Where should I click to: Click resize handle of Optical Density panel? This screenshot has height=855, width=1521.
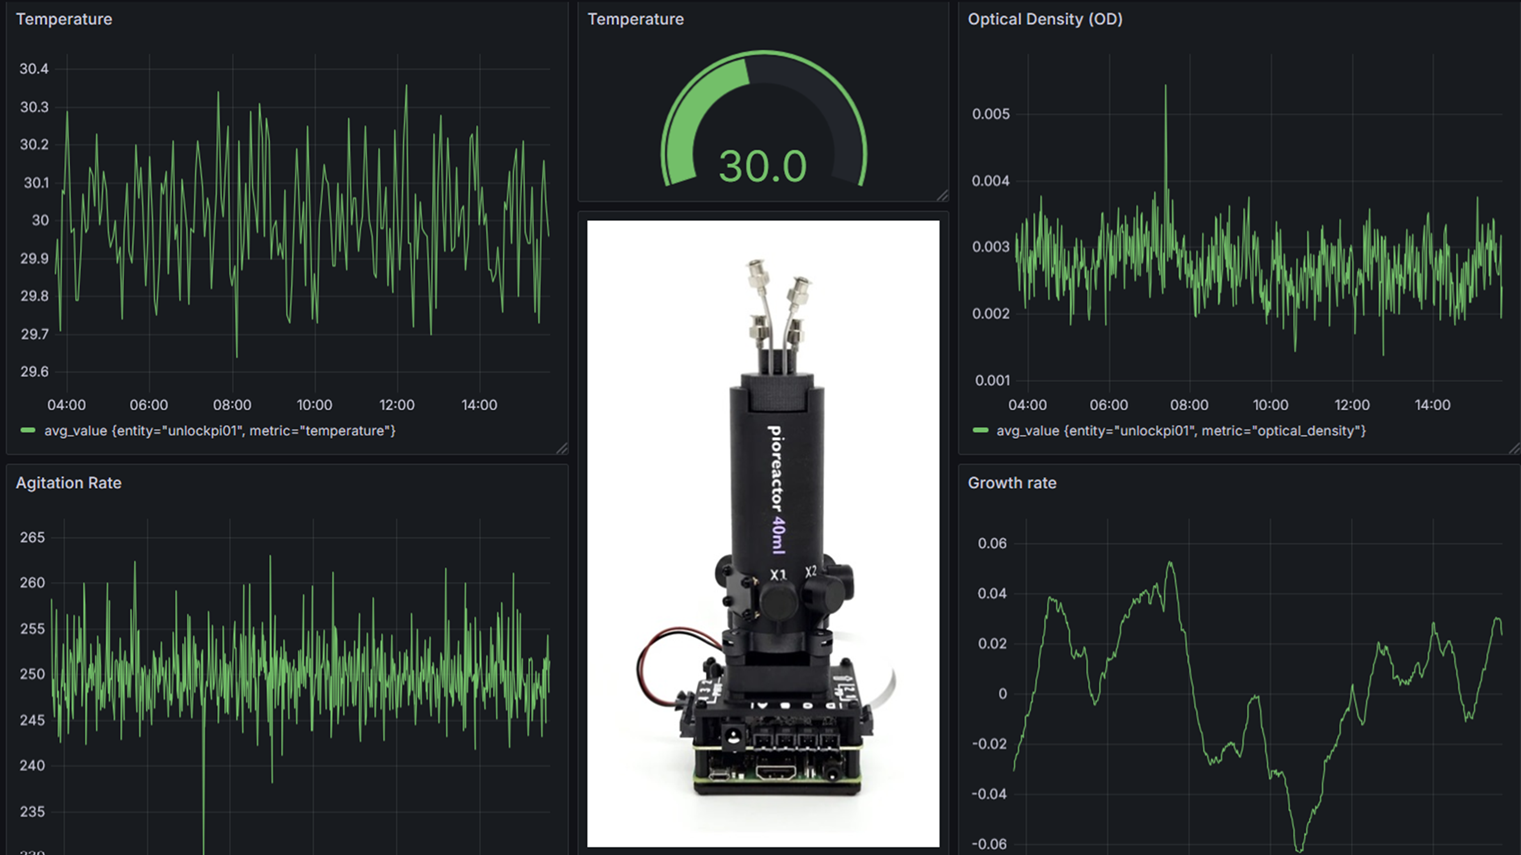[x=1514, y=448]
